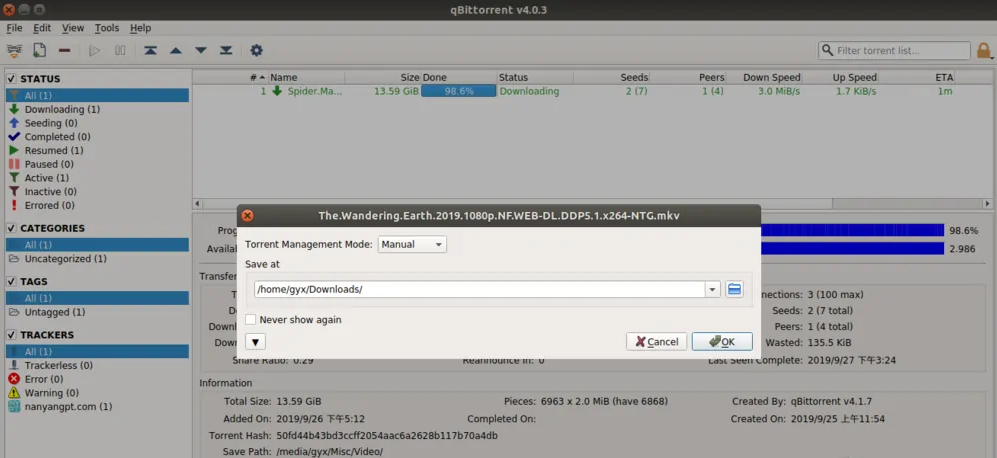Image resolution: width=997 pixels, height=458 pixels.
Task: Open Options via the gear icon
Action: pyautogui.click(x=256, y=50)
